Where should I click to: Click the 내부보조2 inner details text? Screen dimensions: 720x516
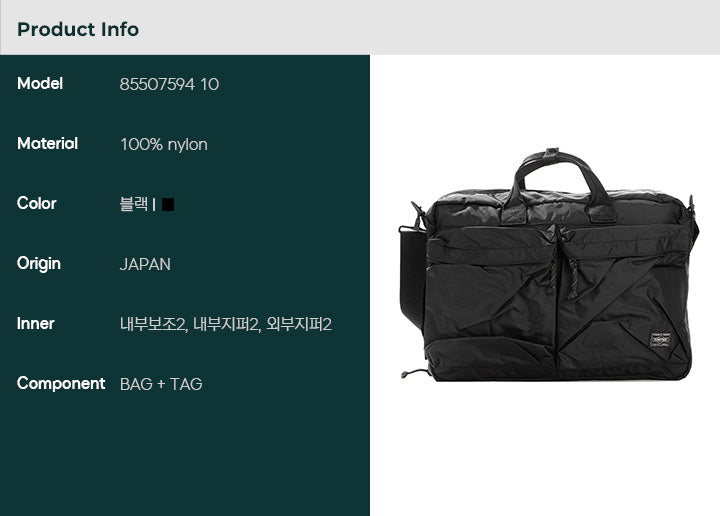(x=153, y=324)
